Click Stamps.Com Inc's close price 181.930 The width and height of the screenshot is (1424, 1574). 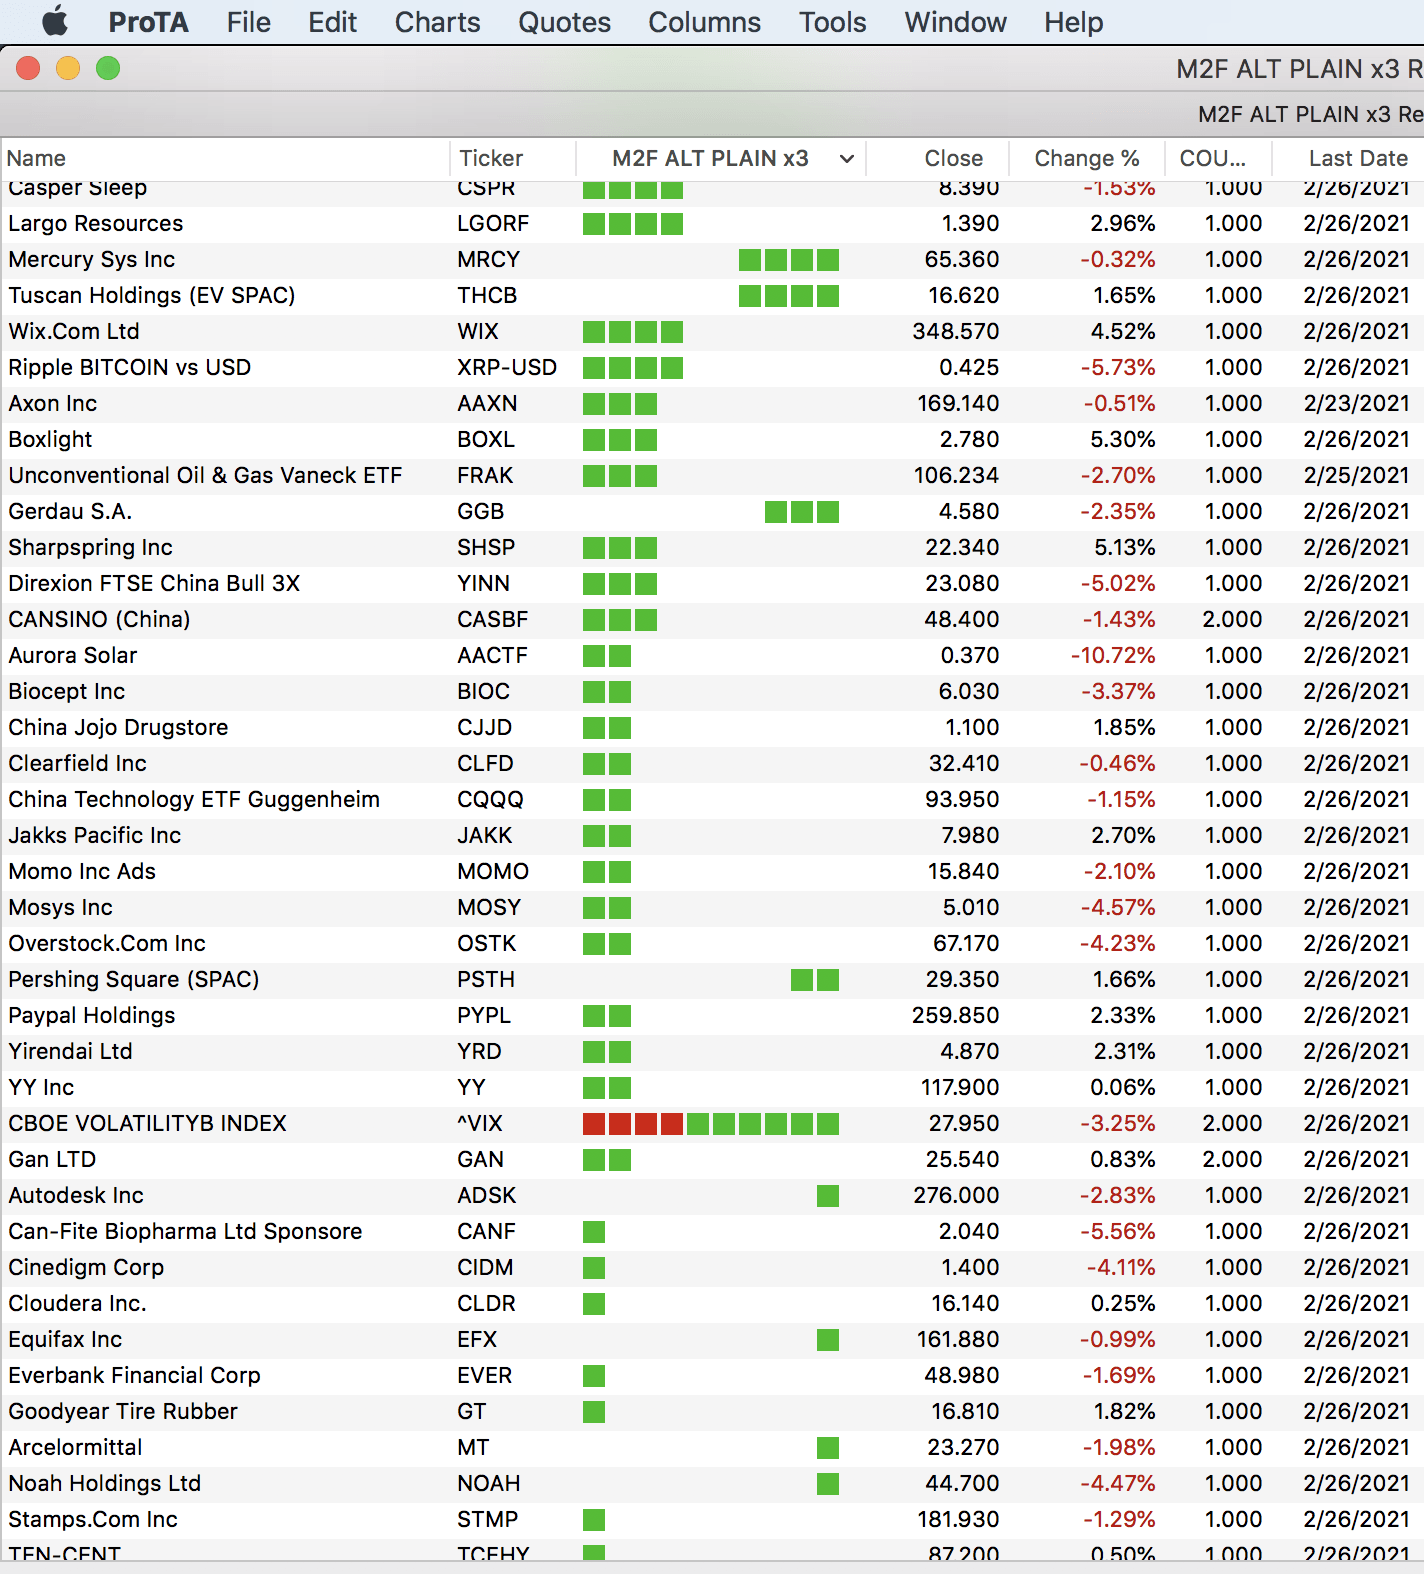point(958,1519)
